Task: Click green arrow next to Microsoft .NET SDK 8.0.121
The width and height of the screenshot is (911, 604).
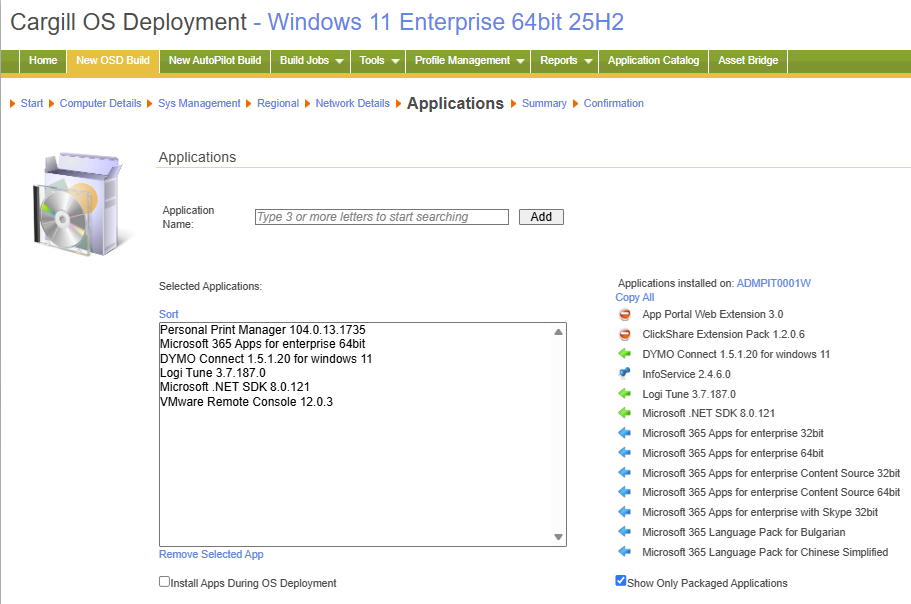Action: click(625, 413)
